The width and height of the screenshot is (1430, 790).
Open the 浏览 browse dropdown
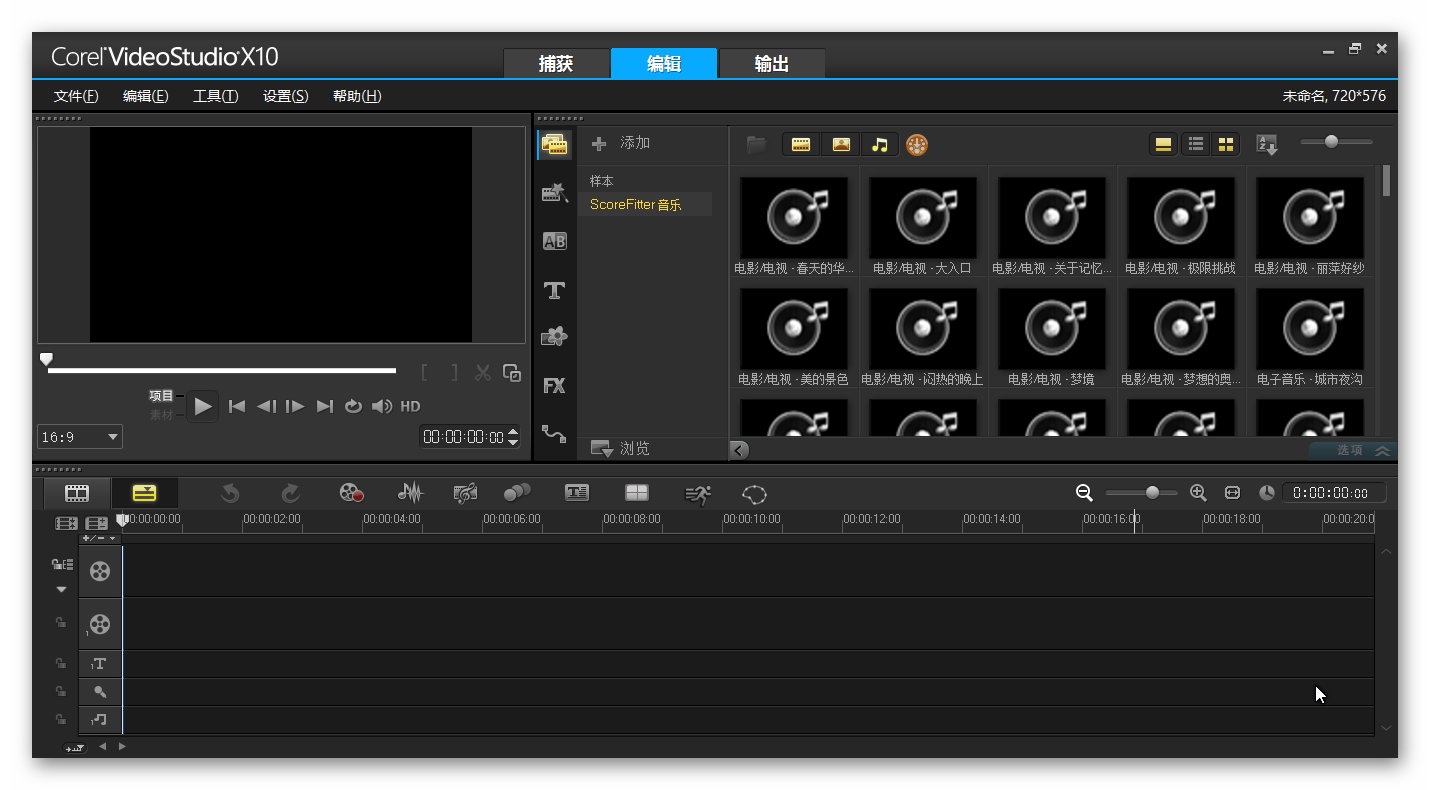tap(620, 448)
